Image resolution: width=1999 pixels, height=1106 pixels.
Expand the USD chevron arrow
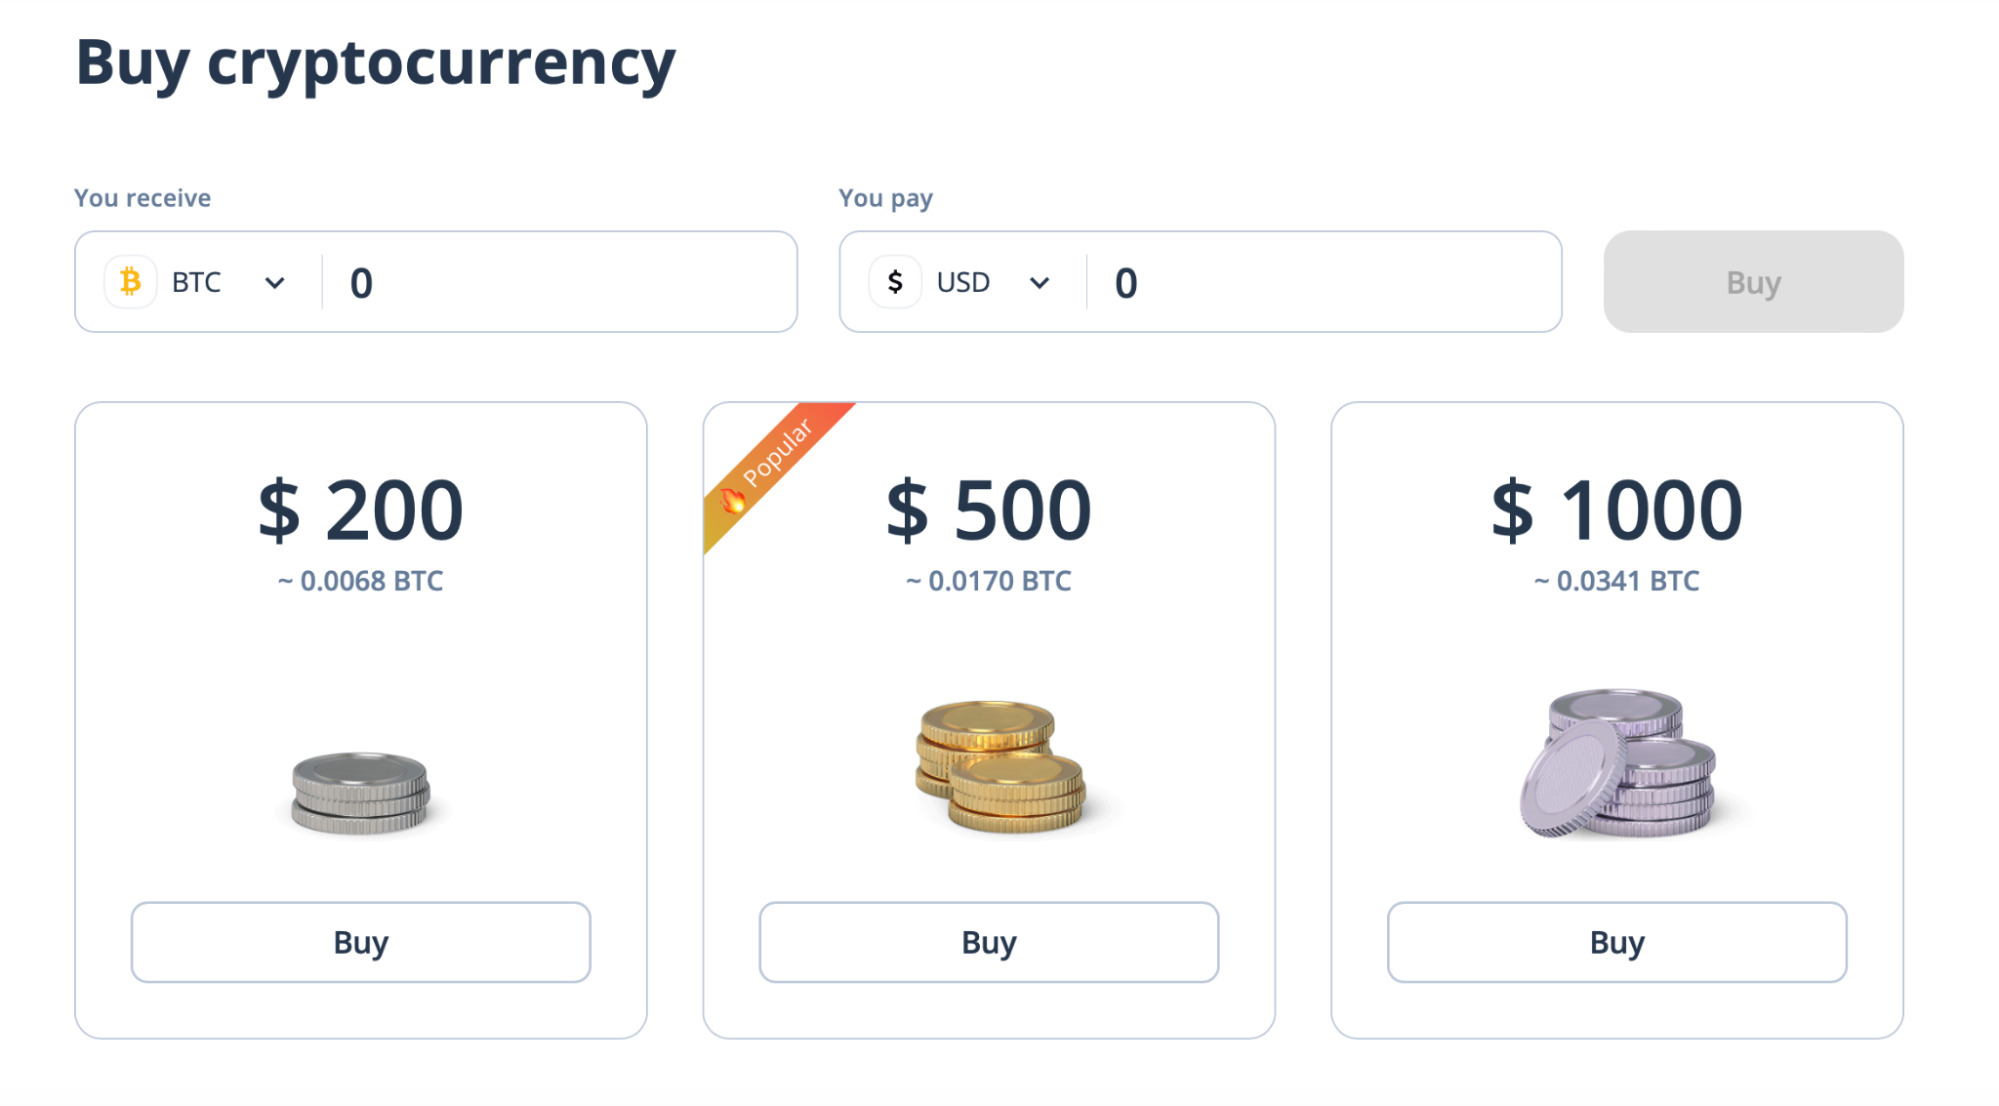click(1040, 283)
